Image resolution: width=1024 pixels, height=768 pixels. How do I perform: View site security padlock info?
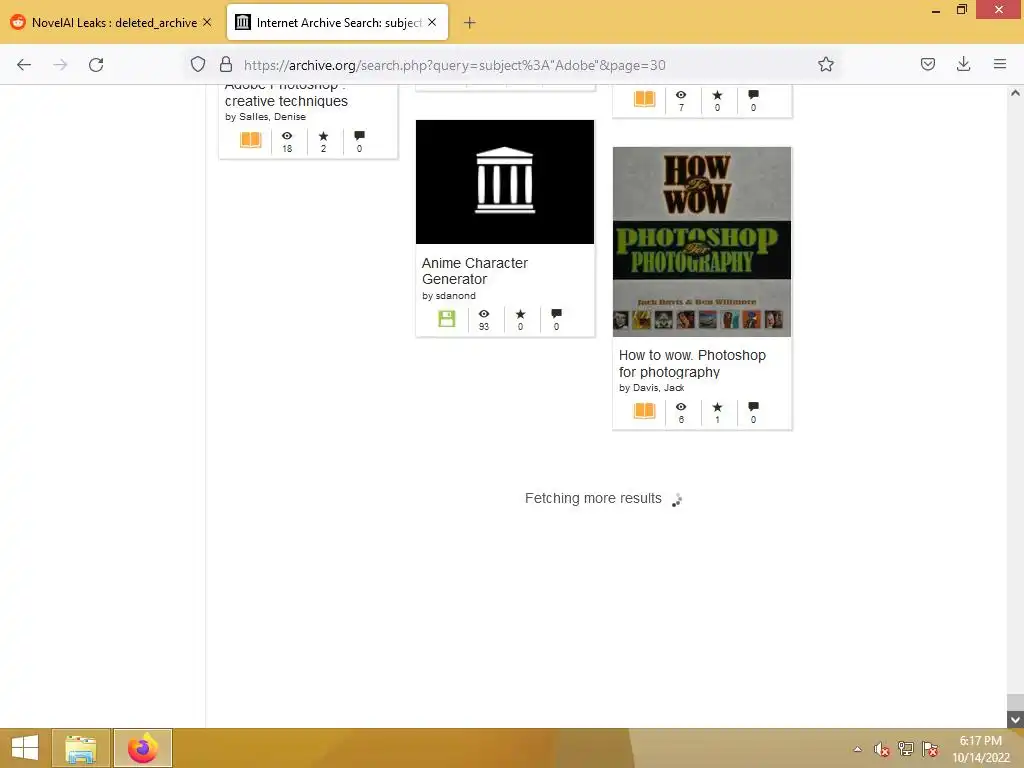(226, 64)
